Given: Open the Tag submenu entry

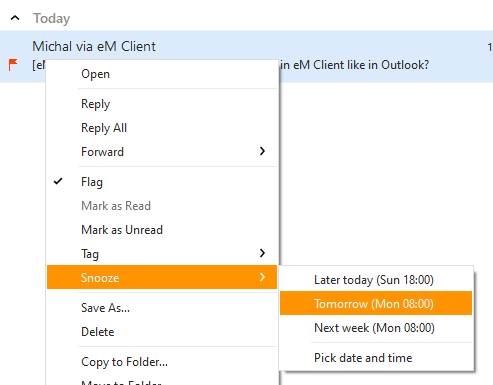Looking at the screenshot, I should 162,254.
